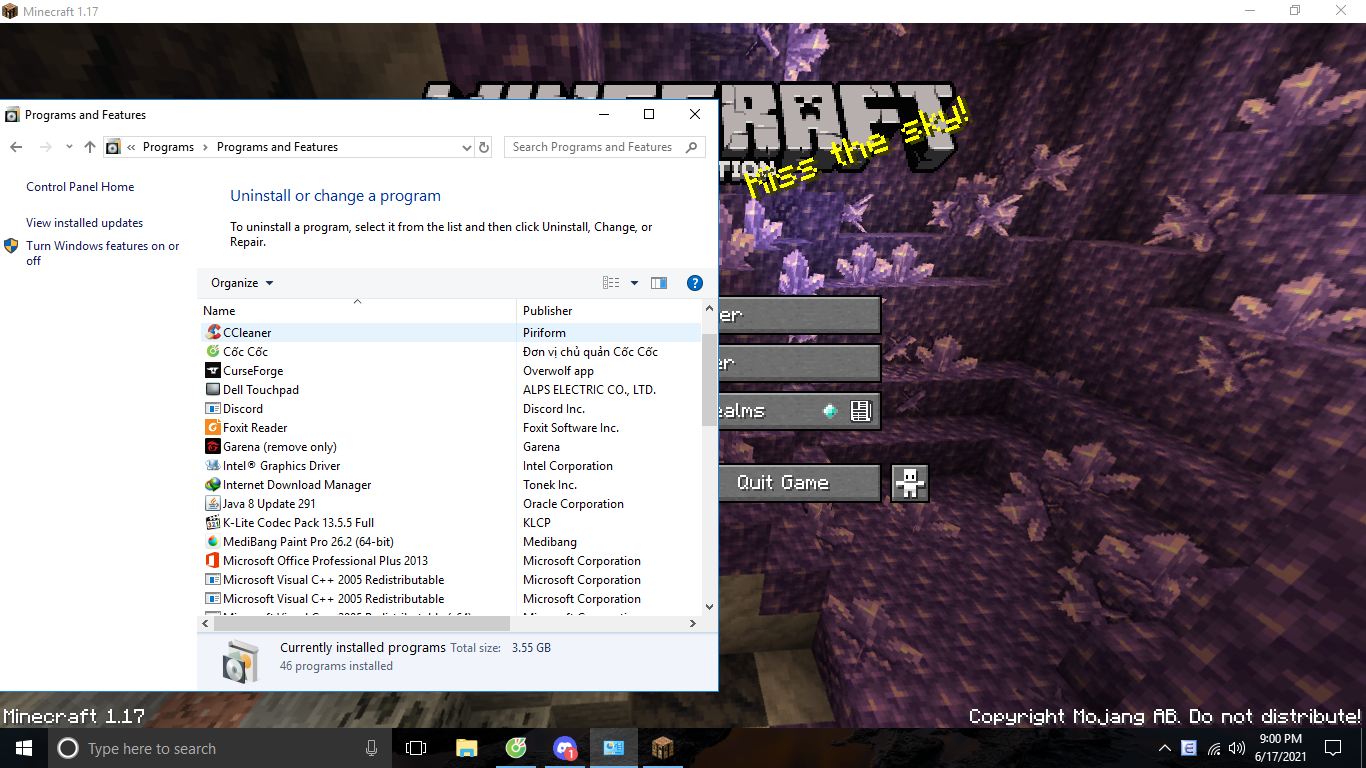Viewport: 1366px width, 768px height.
Task: Click the publisher text "Oracle Corporation"
Action: point(573,504)
